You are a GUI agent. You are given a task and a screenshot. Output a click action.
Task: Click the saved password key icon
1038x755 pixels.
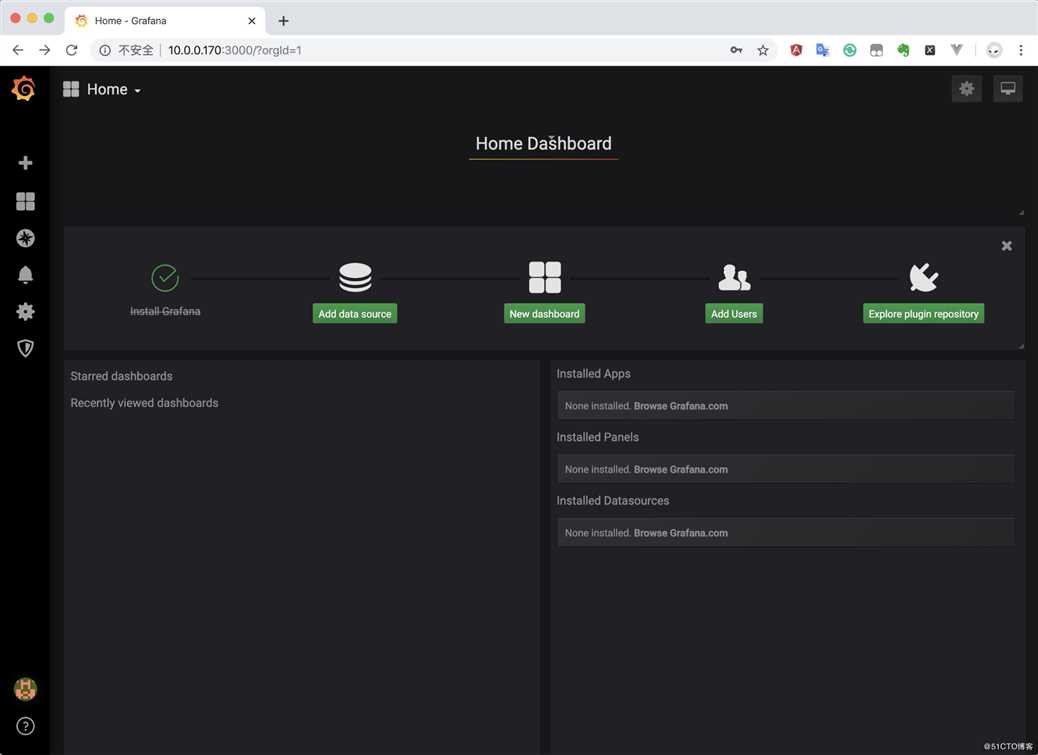click(x=736, y=50)
